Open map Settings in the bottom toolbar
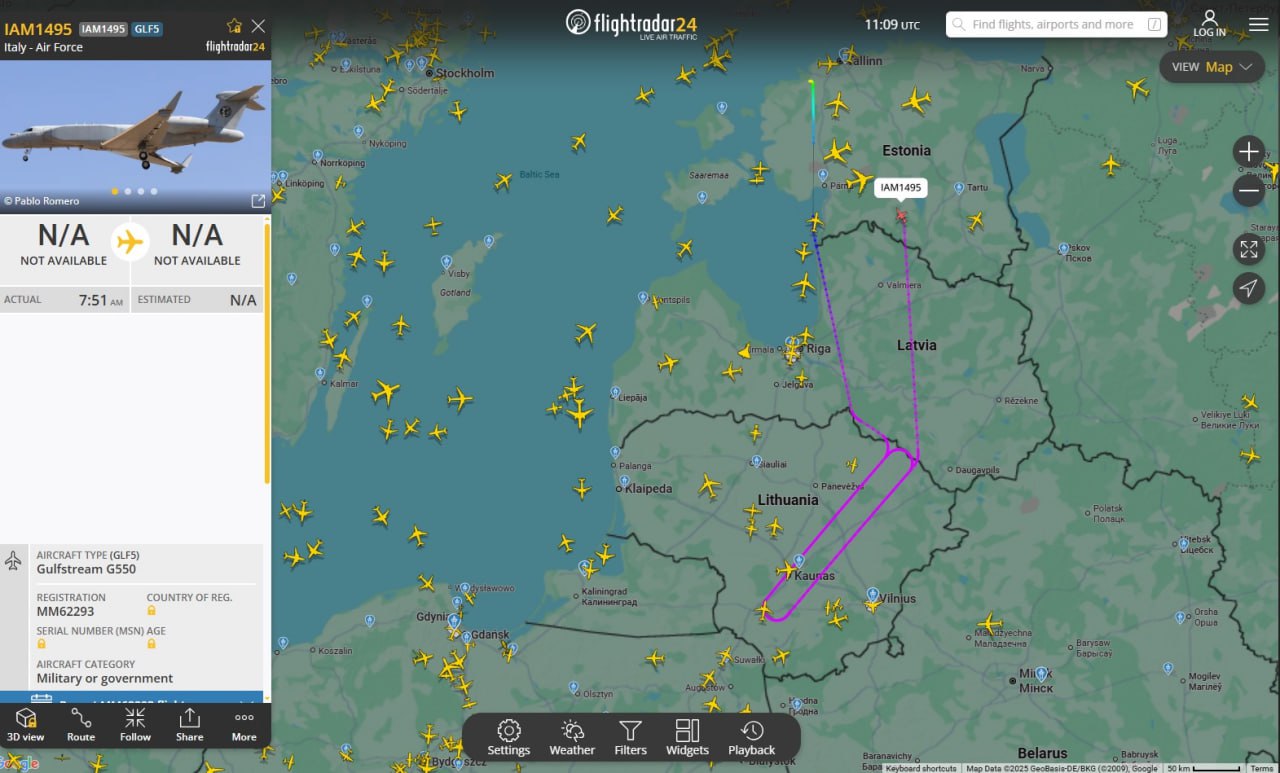Screen dimensions: 1280x773 [509, 738]
